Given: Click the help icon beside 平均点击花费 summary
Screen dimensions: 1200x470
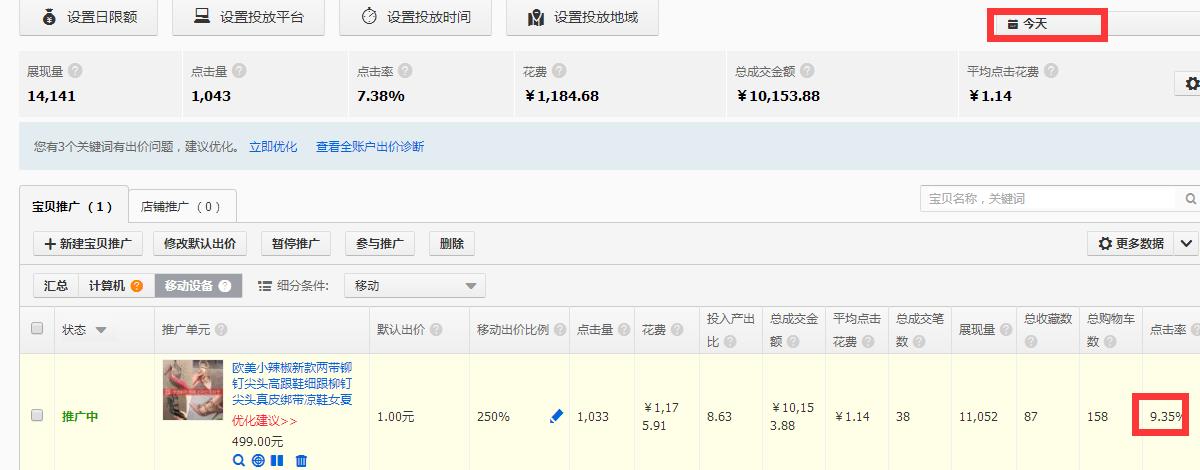Looking at the screenshot, I should [1051, 72].
